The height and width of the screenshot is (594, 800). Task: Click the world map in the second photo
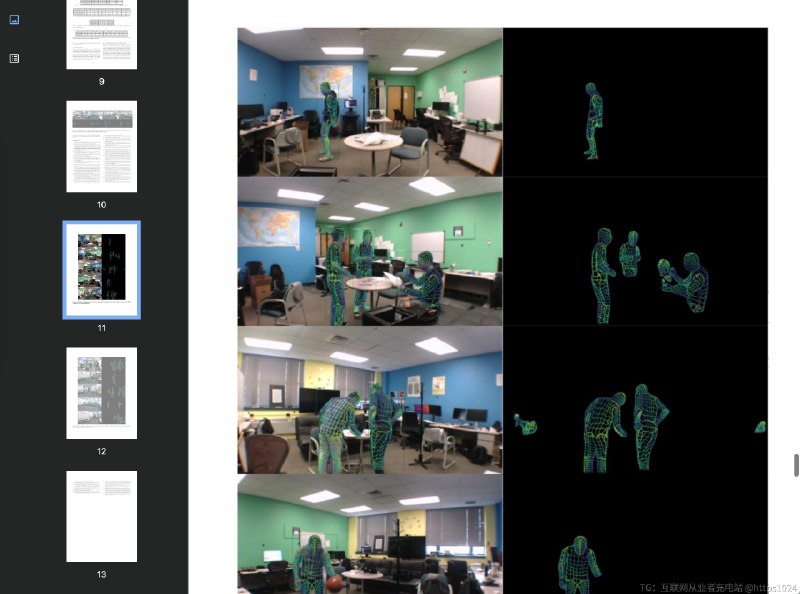tap(270, 226)
